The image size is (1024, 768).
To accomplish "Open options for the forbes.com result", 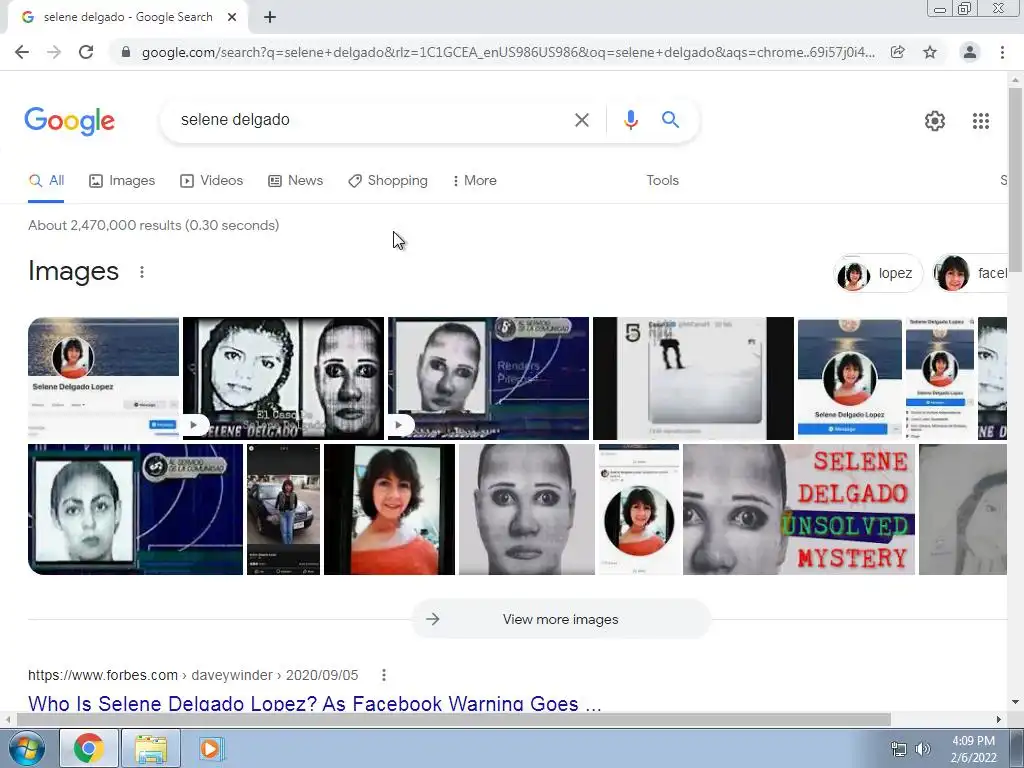I will (x=384, y=675).
